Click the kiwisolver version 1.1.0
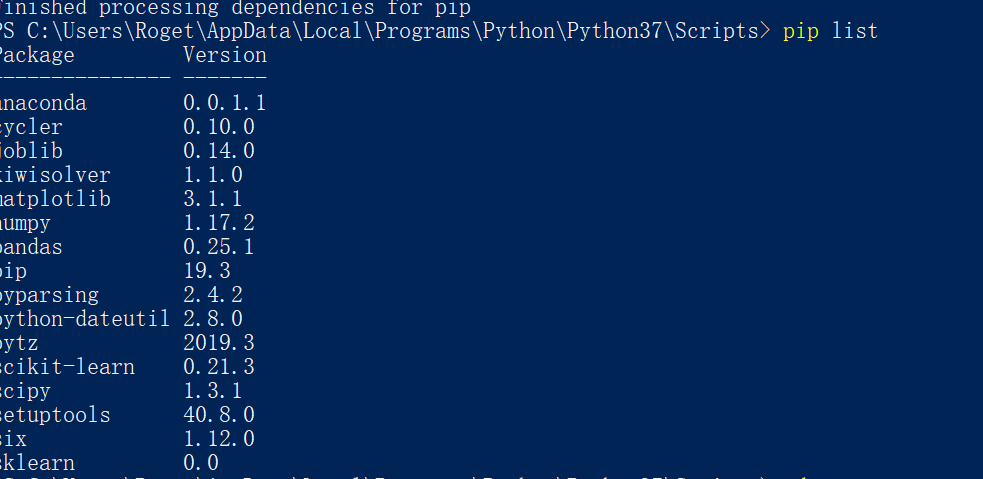This screenshot has width=983, height=479. click(213, 175)
